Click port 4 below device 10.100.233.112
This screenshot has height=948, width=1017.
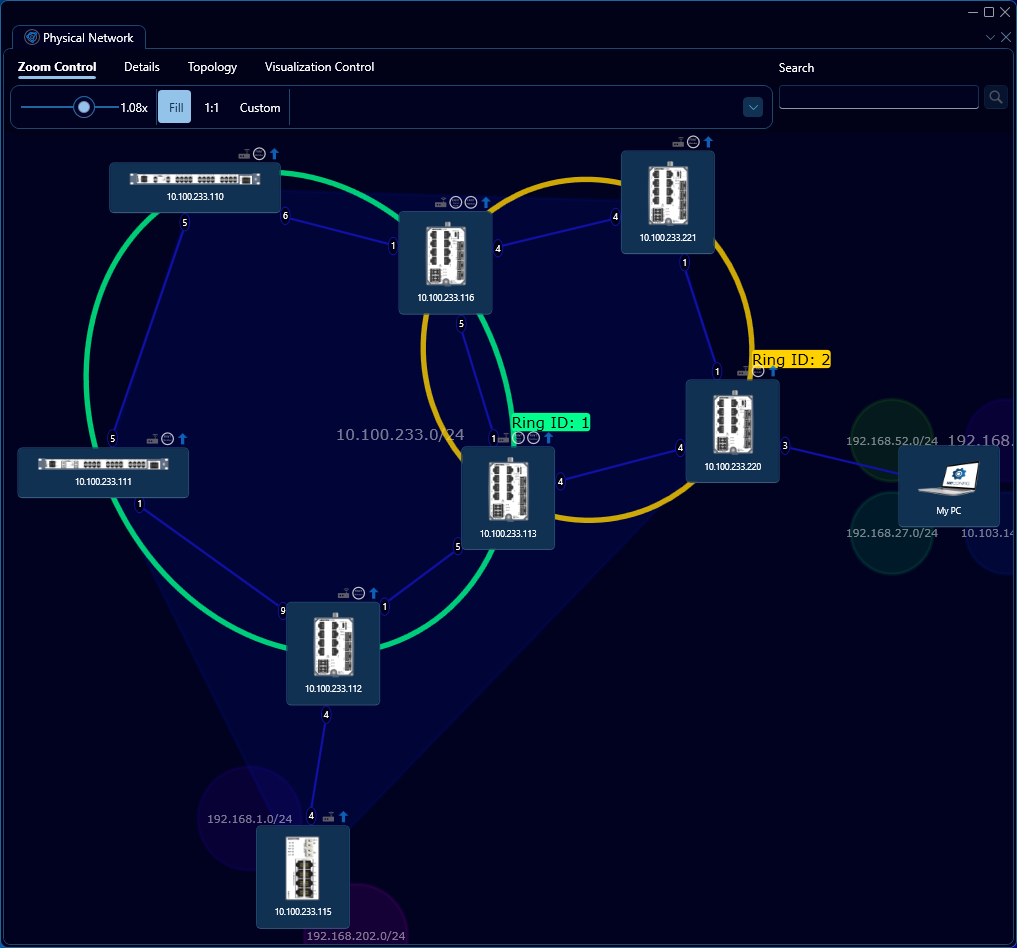326,715
